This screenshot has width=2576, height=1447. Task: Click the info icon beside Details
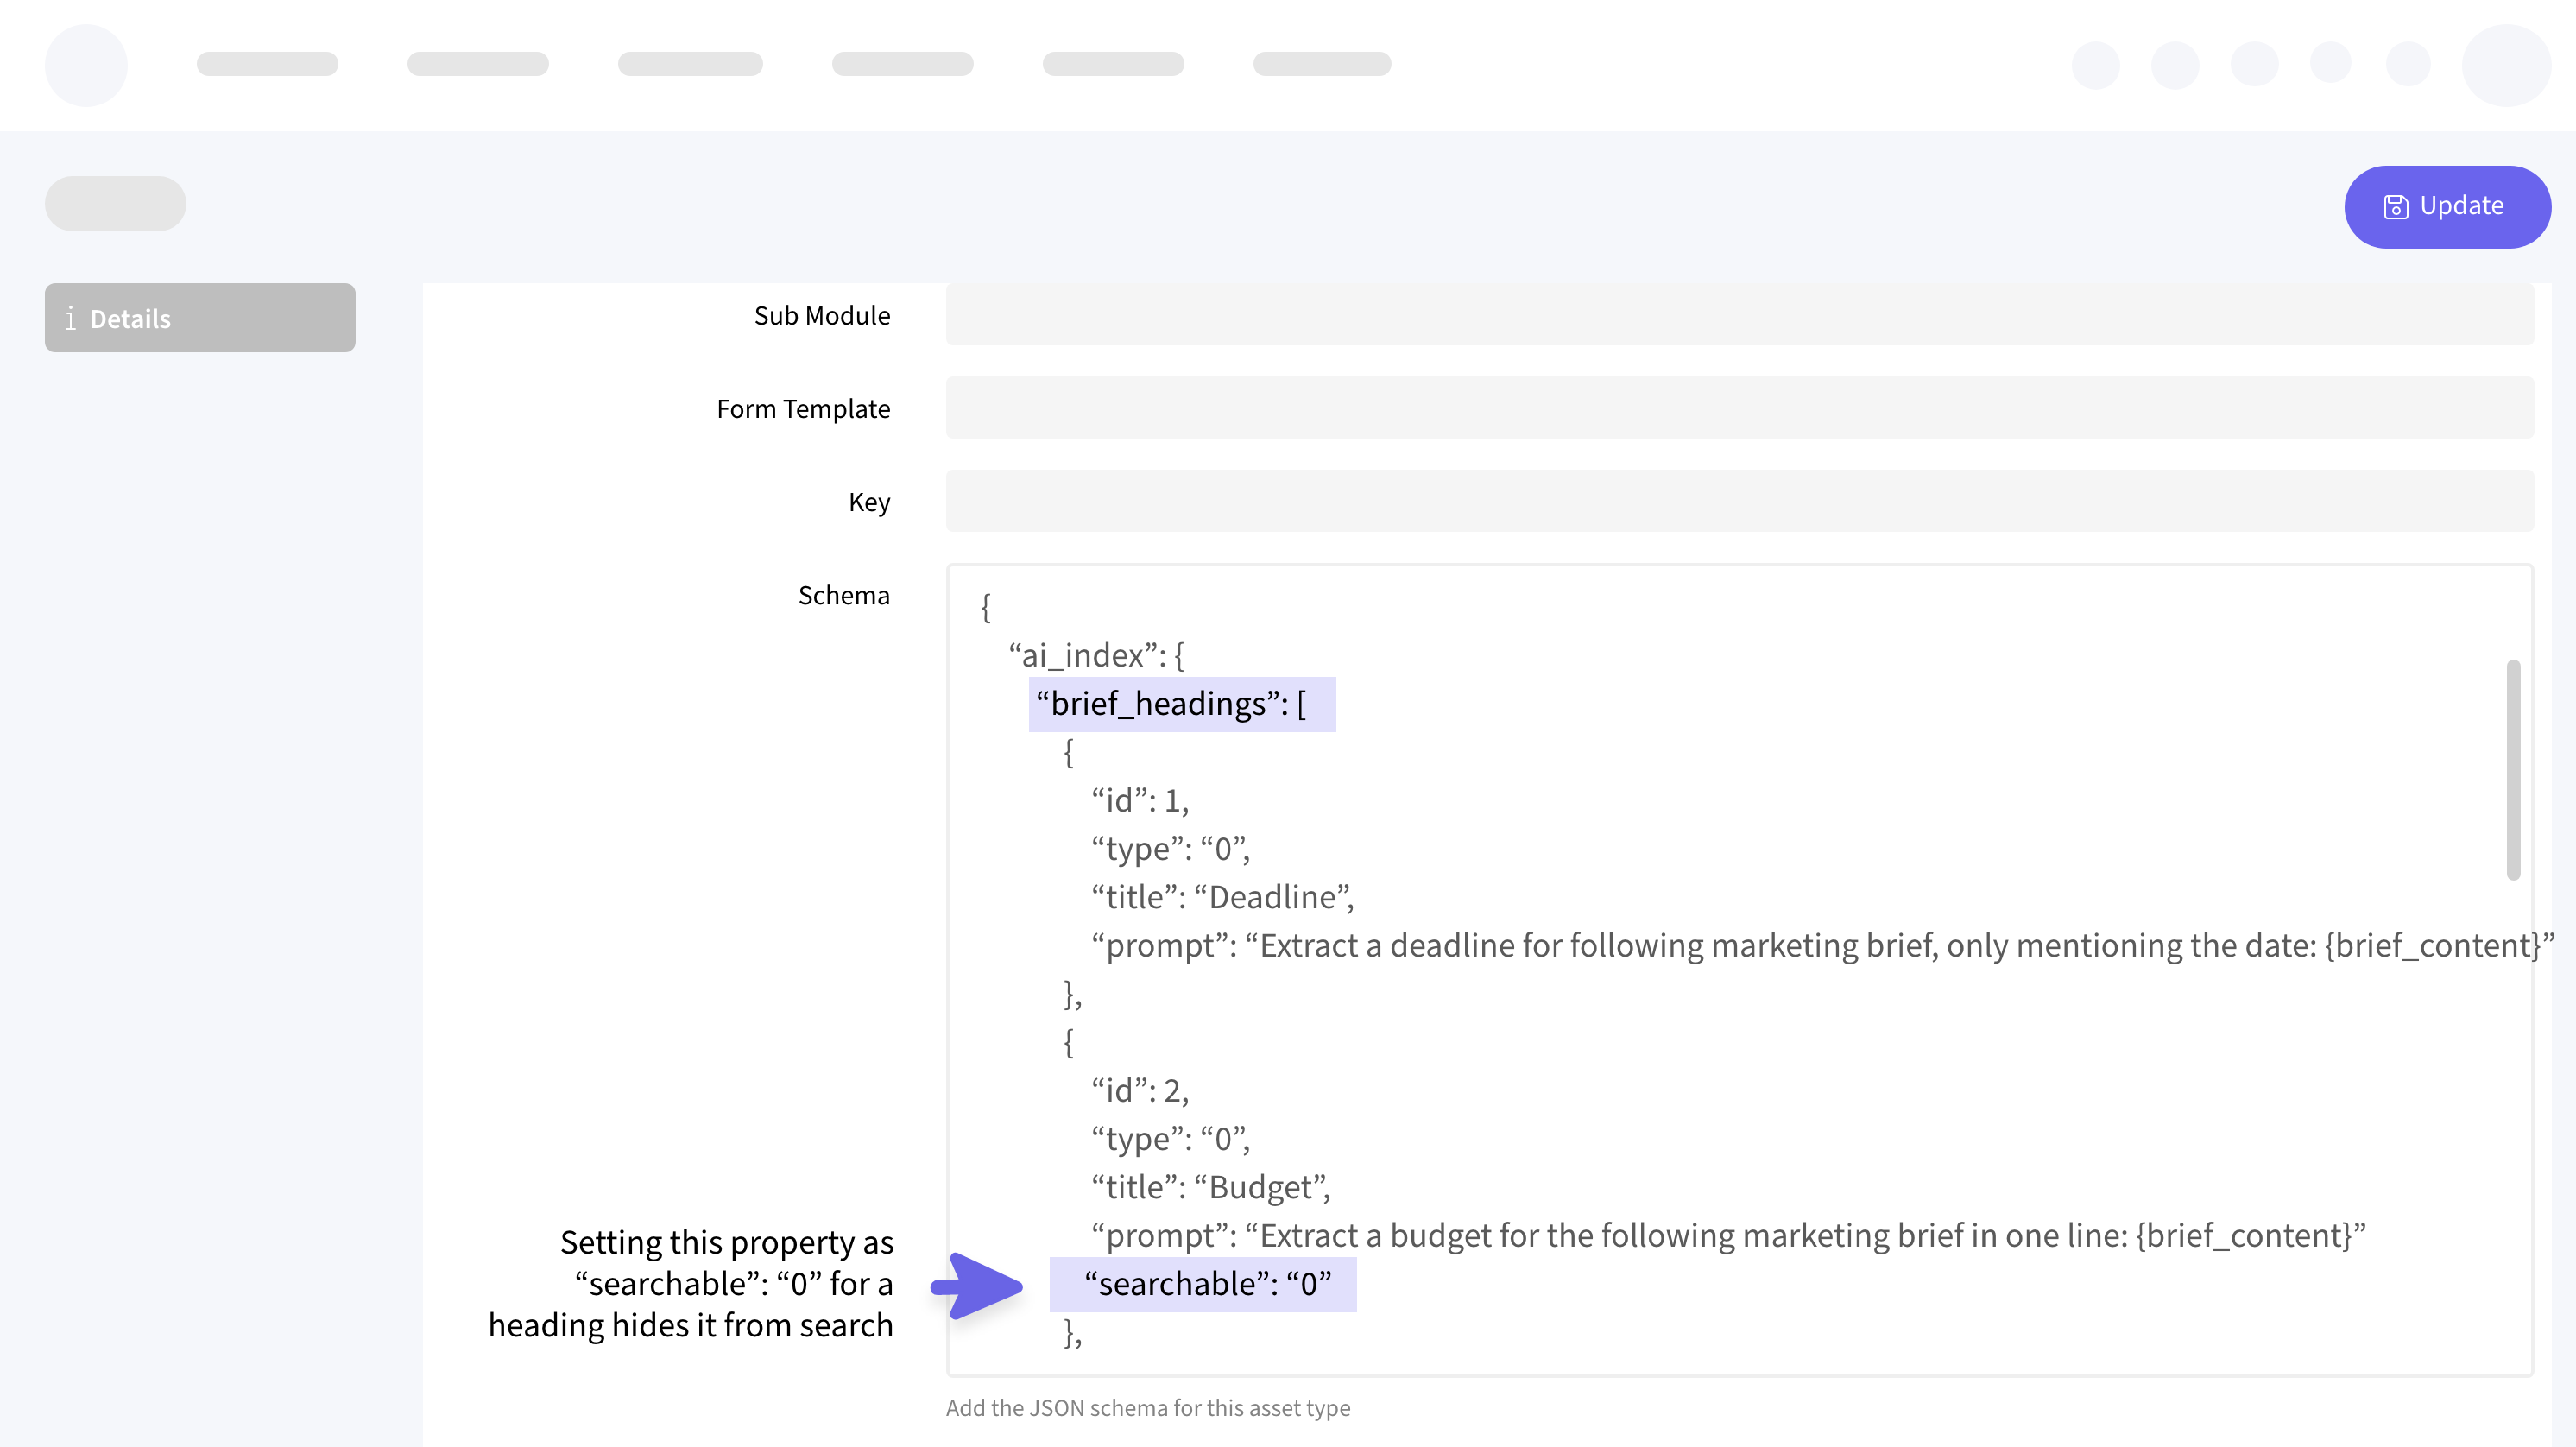click(x=70, y=318)
